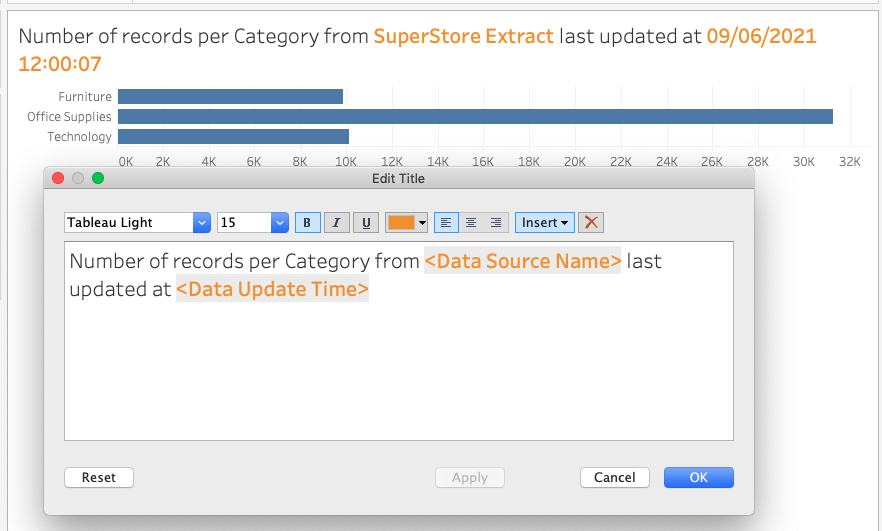882x531 pixels.
Task: Open the Insert field menu
Action: pos(544,223)
